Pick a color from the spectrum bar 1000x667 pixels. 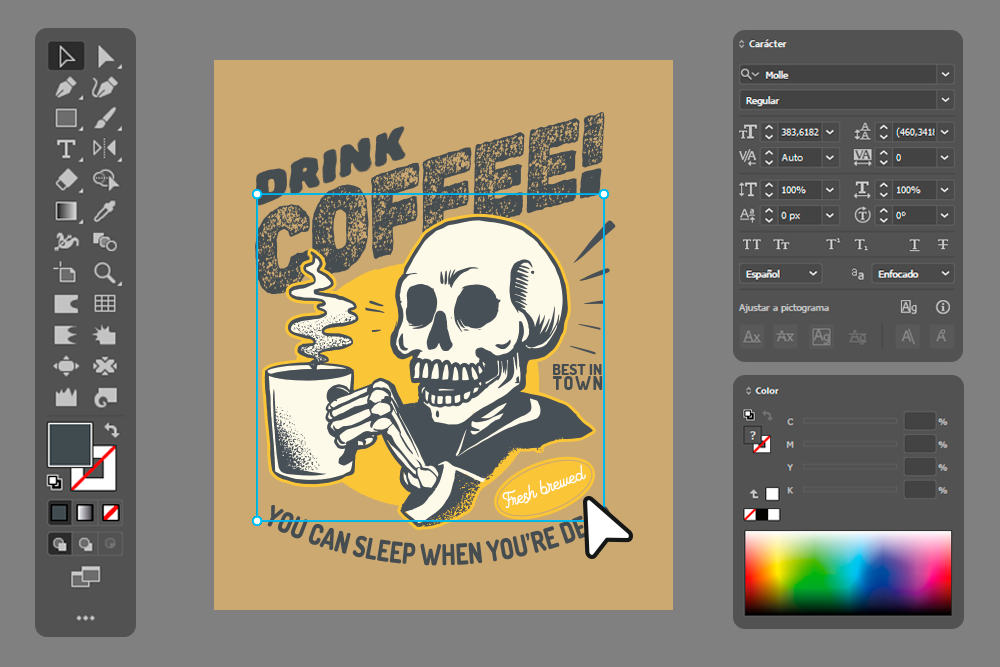[848, 573]
